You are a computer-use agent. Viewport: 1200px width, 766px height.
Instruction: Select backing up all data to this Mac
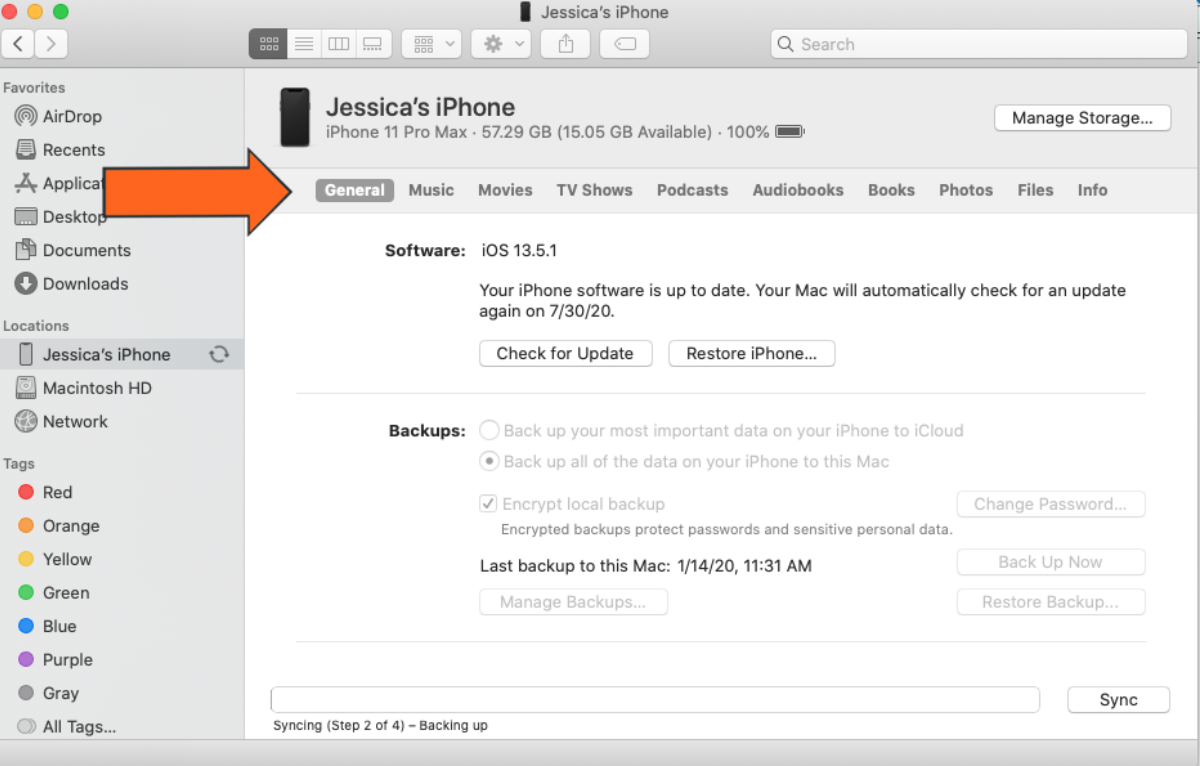489,461
